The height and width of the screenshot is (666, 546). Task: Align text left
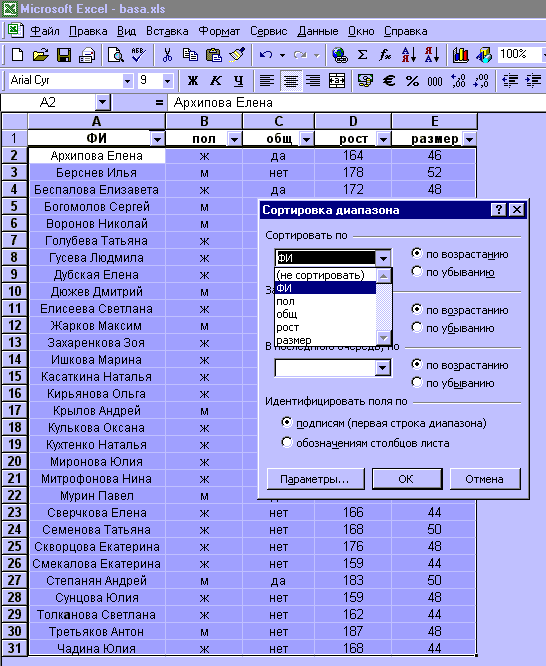267,80
